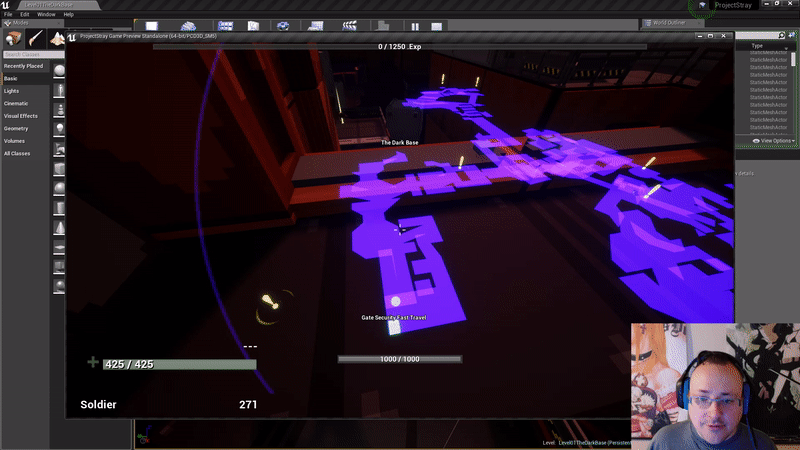Click The Dark Base map label
This screenshot has height=450, width=800.
(x=399, y=143)
